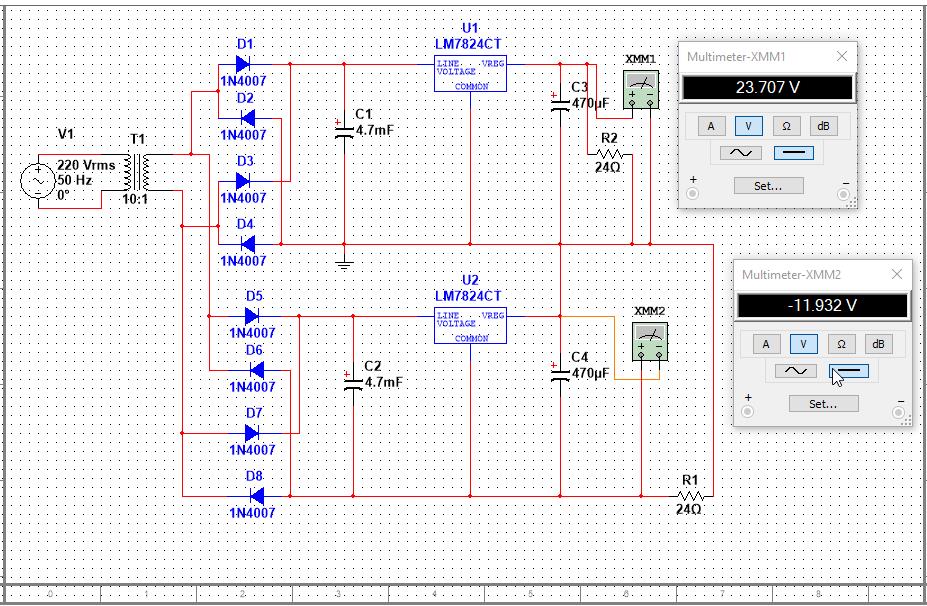Click the U1 LM7824CT regulator component
This screenshot has height=606, width=927.
tap(470, 74)
